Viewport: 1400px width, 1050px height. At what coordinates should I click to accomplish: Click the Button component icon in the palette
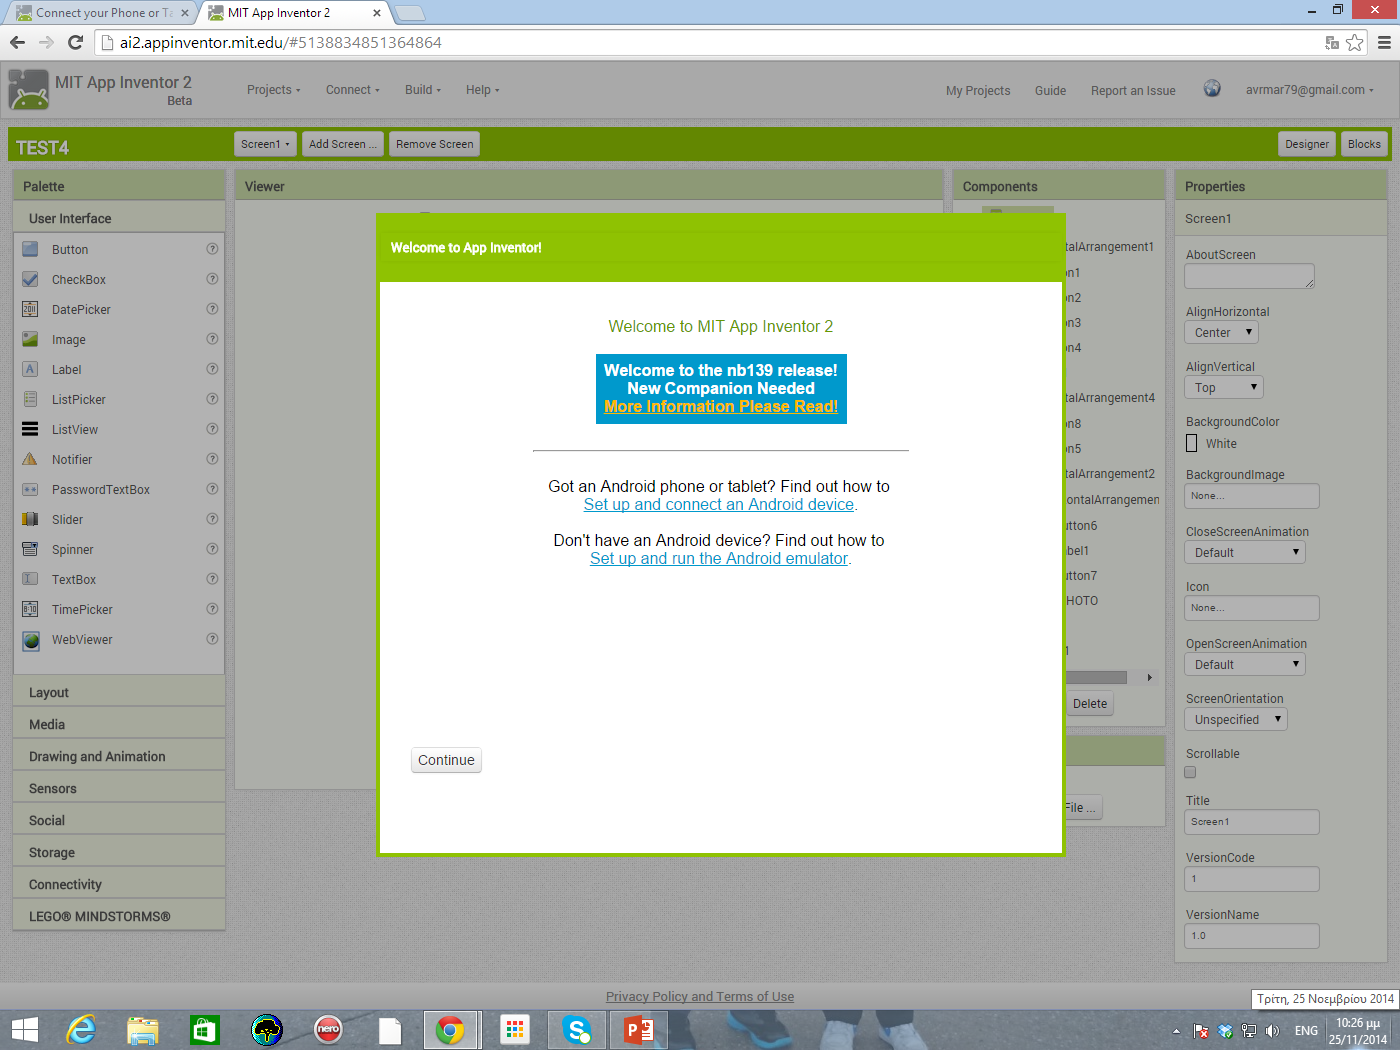pyautogui.click(x=31, y=249)
